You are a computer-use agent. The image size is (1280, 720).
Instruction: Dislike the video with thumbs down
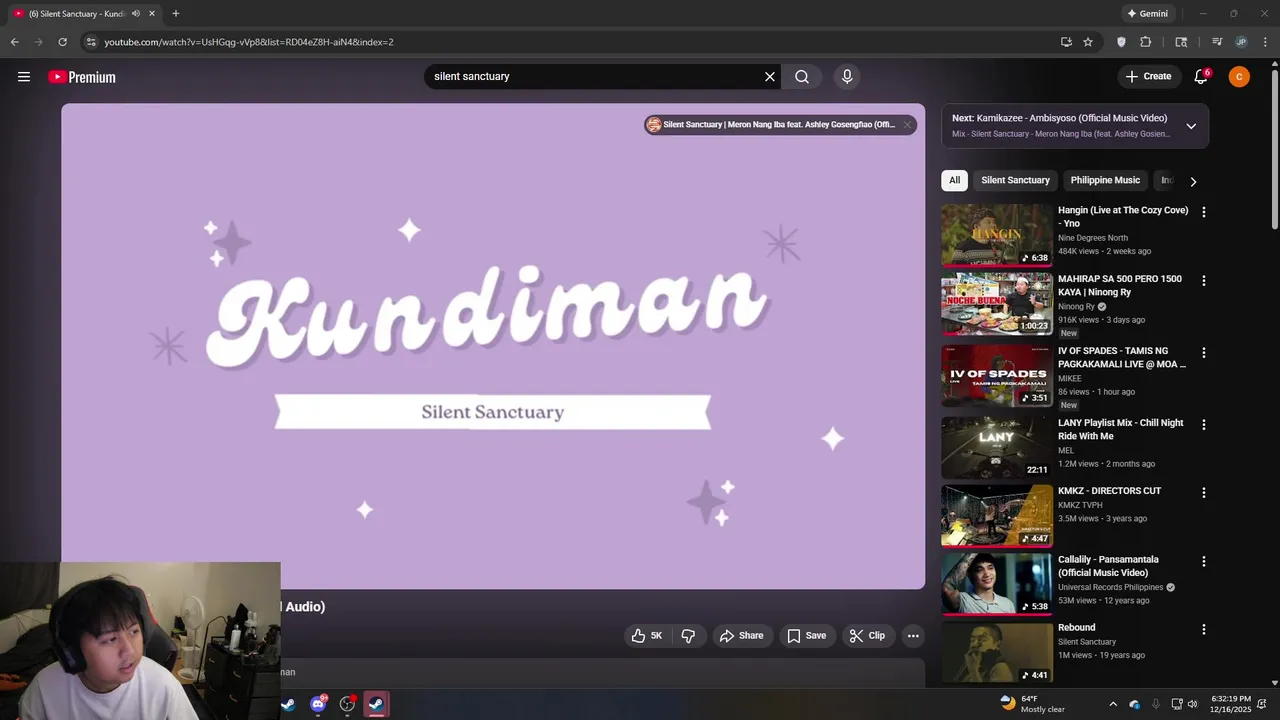tap(688, 636)
